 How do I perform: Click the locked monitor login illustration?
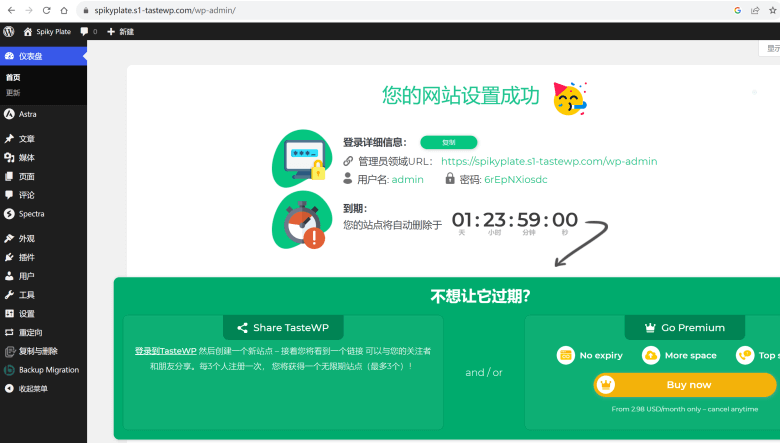(301, 159)
